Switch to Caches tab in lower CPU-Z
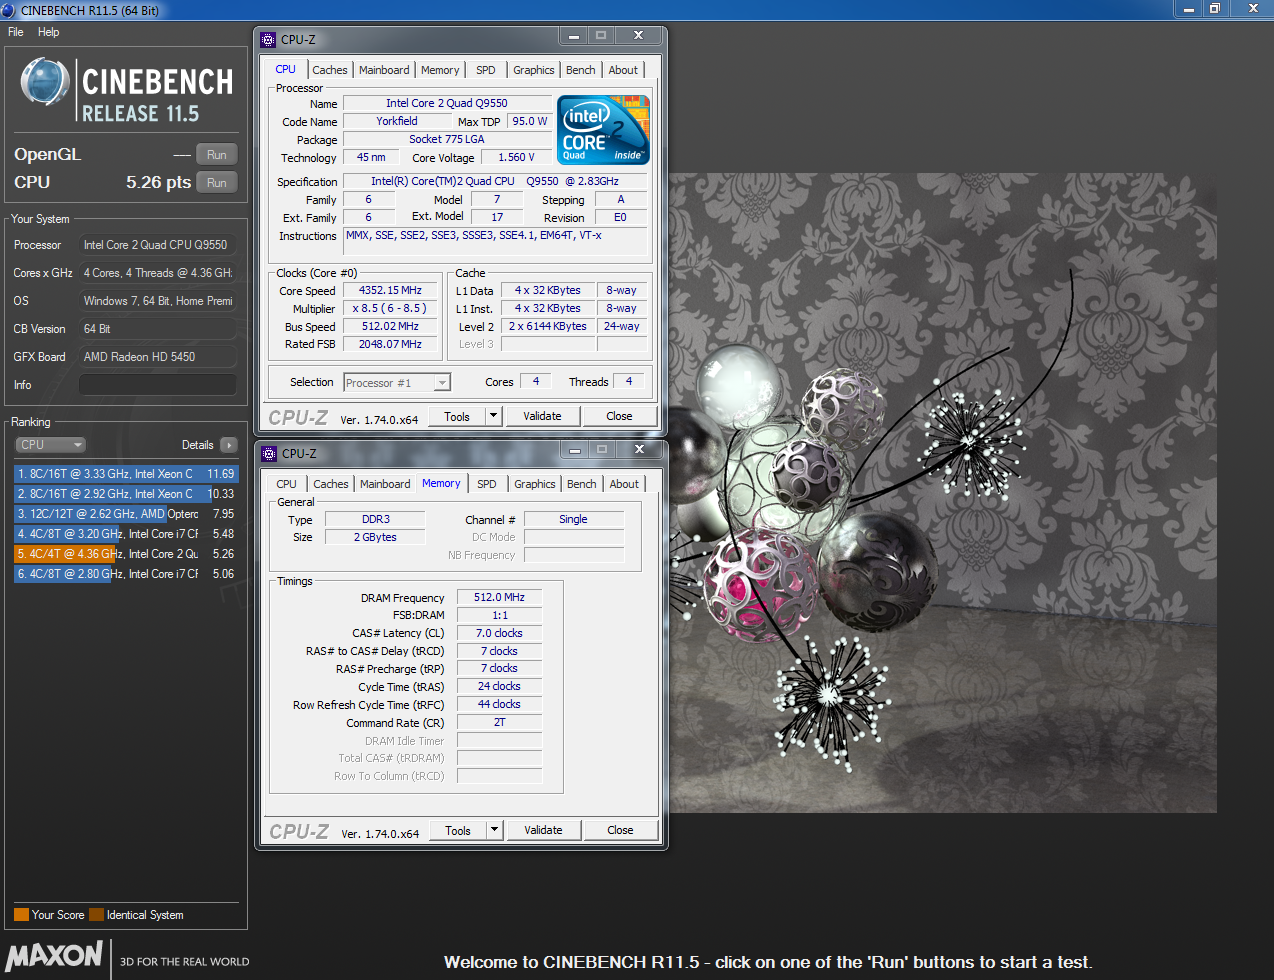This screenshot has width=1274, height=980. (331, 484)
